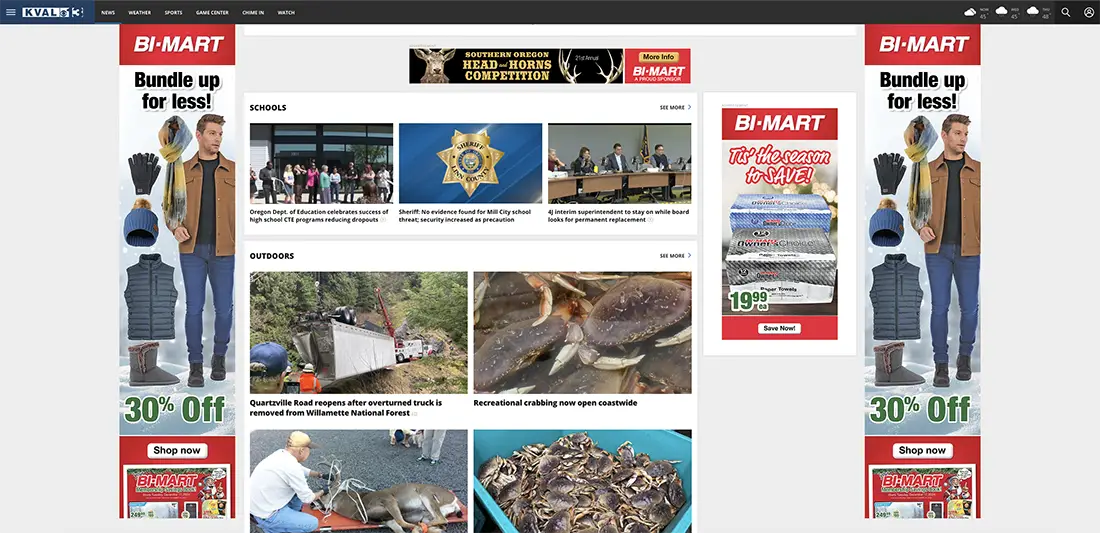Click 19.99 price on paper towels ad
Viewport: 1100px width, 533px height.
click(748, 302)
